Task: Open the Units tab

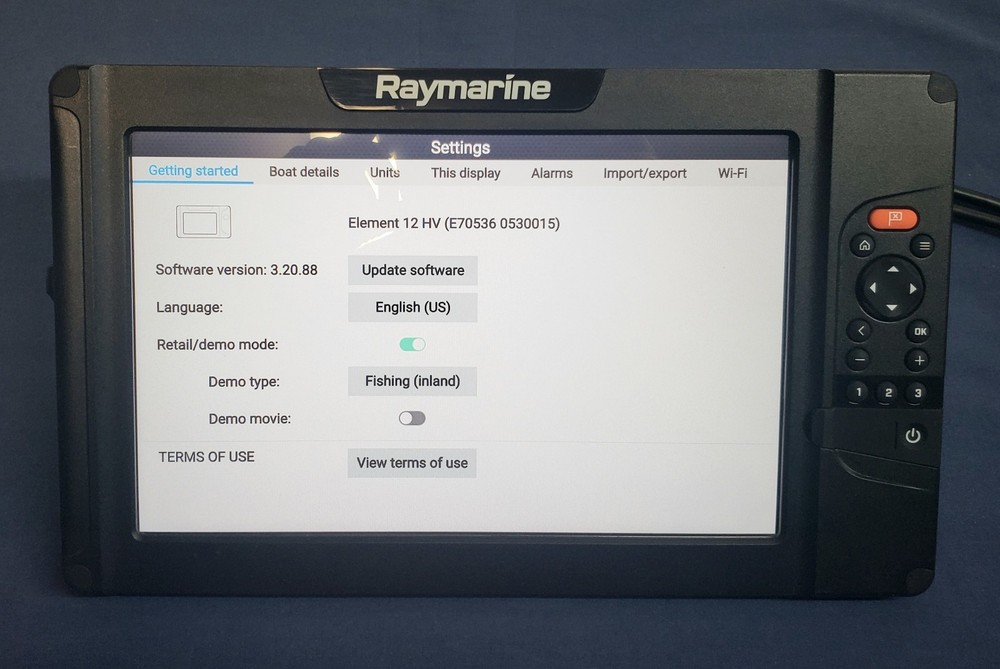Action: coord(385,173)
